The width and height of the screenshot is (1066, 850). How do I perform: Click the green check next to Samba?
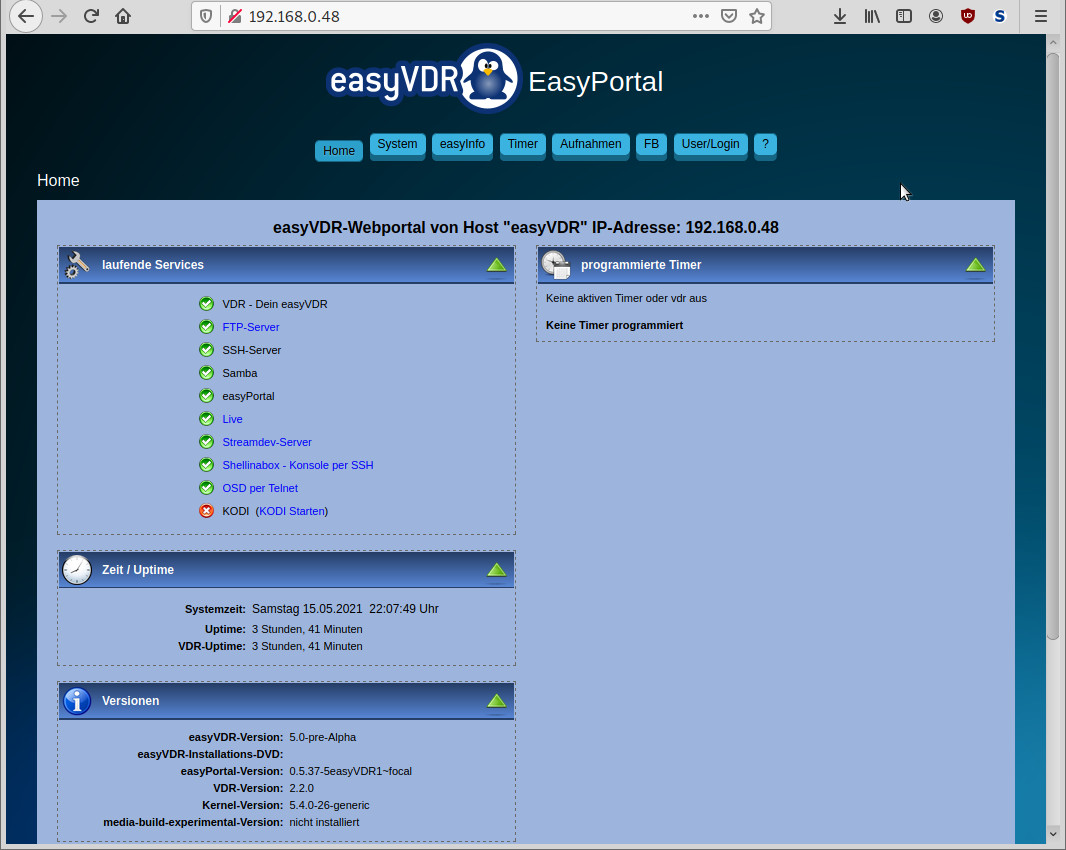tap(207, 373)
